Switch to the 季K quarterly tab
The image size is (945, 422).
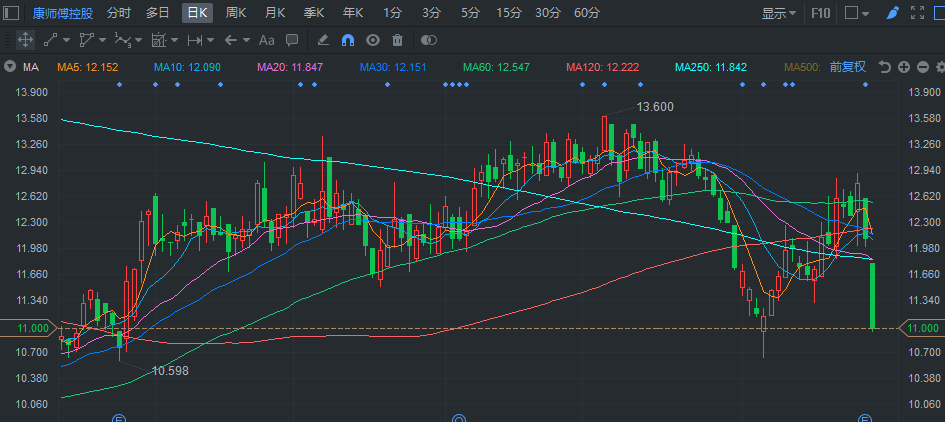tap(314, 13)
